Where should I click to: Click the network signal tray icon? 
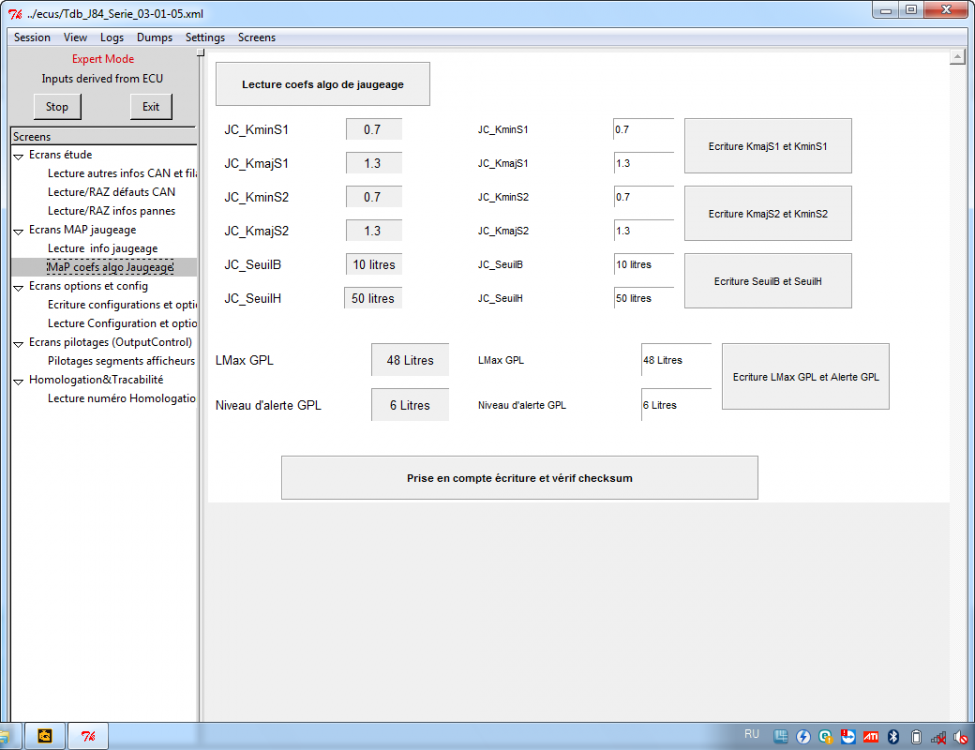(x=938, y=738)
